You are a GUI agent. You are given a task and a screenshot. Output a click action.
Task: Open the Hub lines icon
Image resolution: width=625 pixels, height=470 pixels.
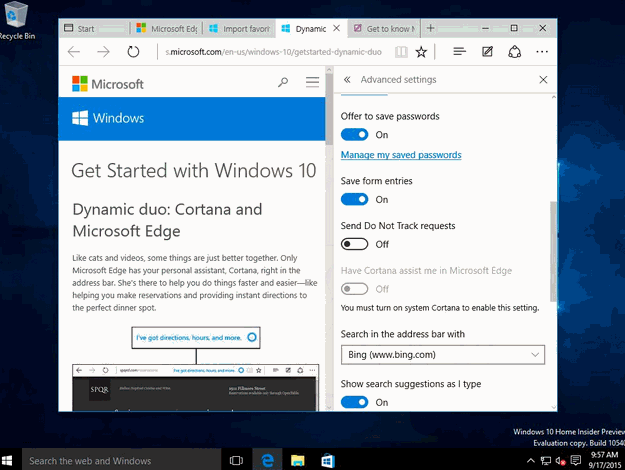459,51
